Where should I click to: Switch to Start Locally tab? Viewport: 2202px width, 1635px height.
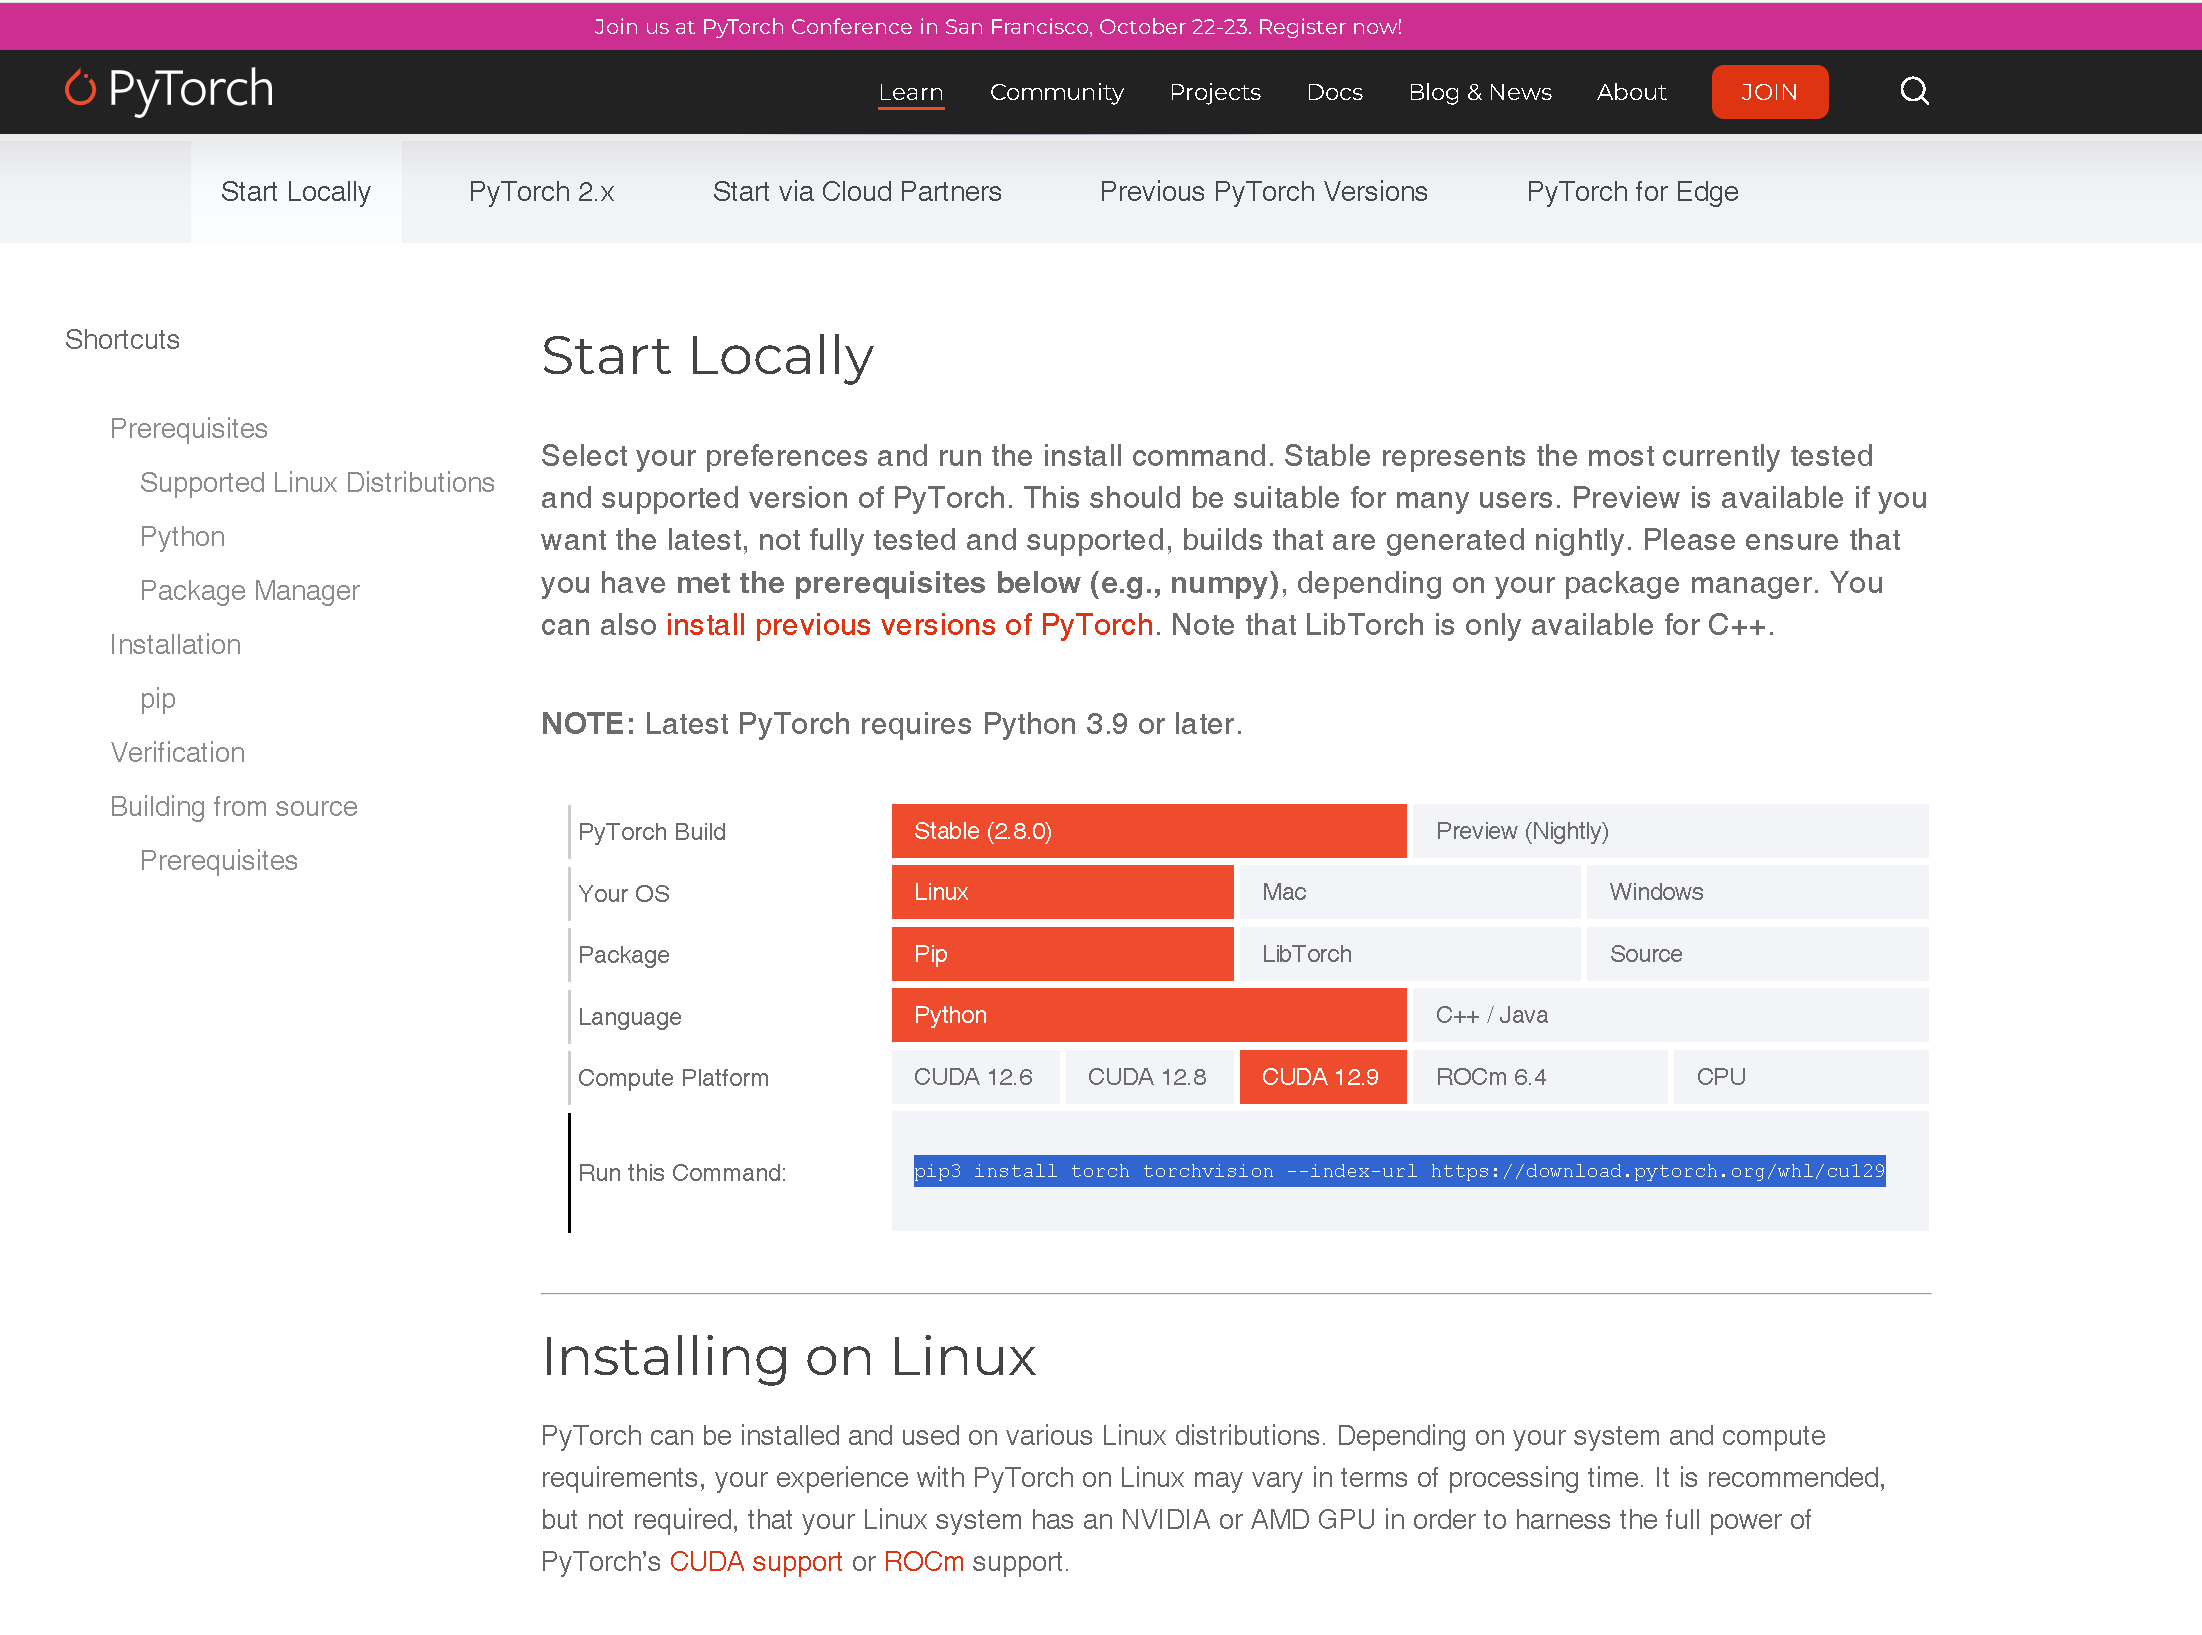pyautogui.click(x=296, y=191)
